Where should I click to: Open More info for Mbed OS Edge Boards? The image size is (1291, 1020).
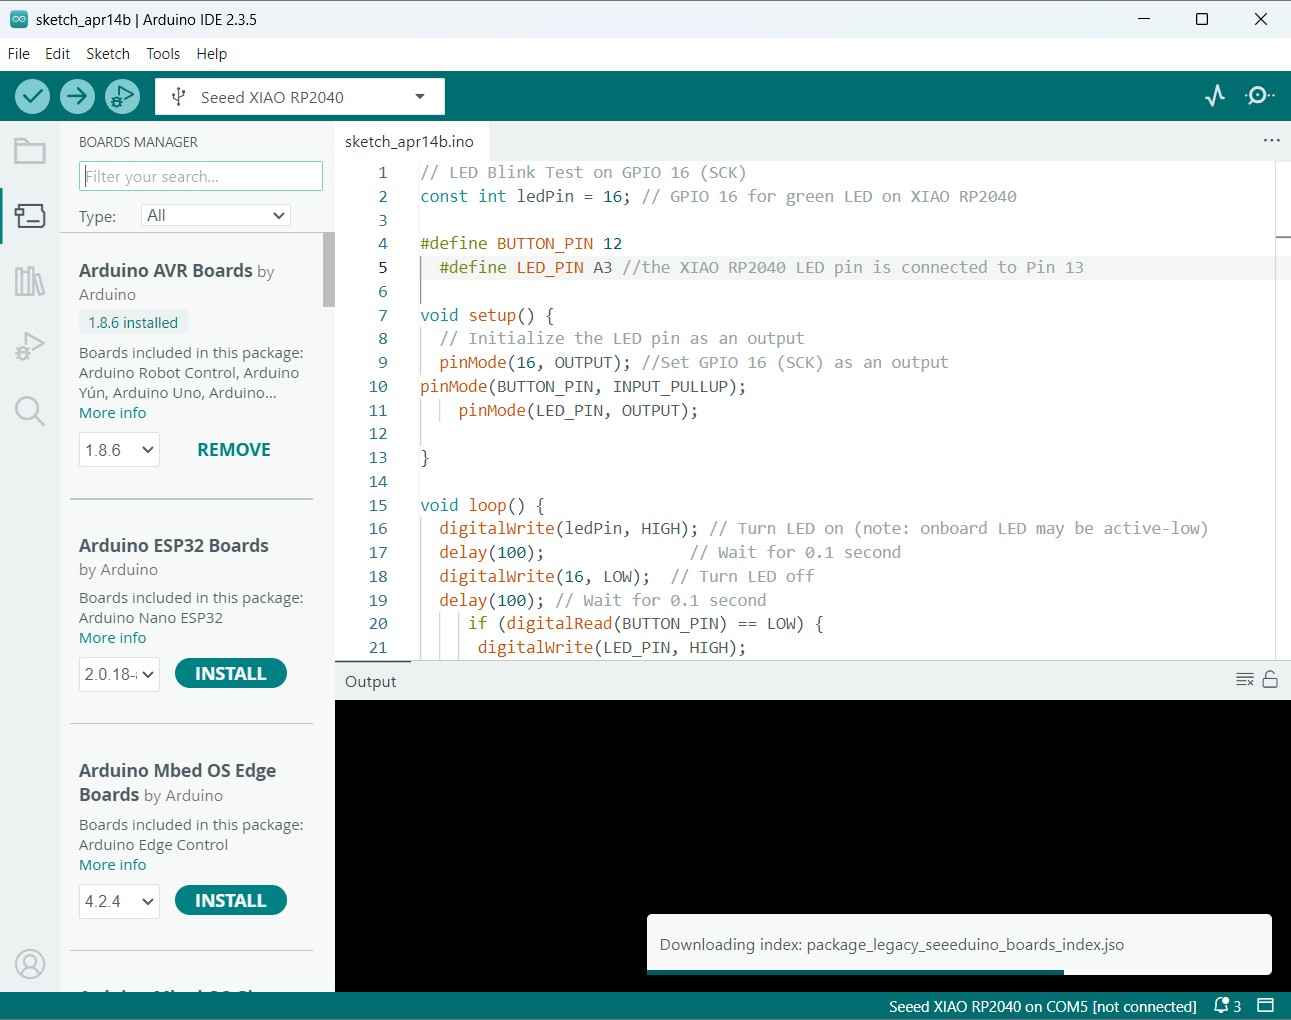click(x=113, y=865)
